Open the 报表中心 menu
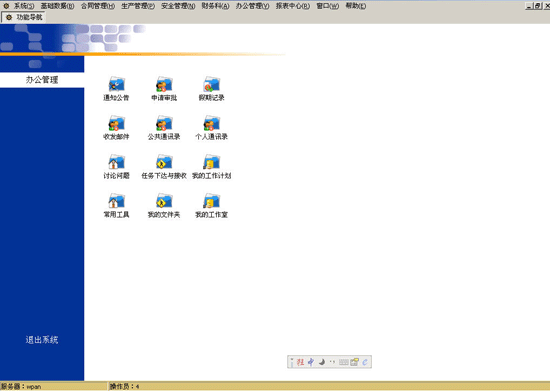Image resolution: width=550 pixels, height=391 pixels. coord(293,6)
